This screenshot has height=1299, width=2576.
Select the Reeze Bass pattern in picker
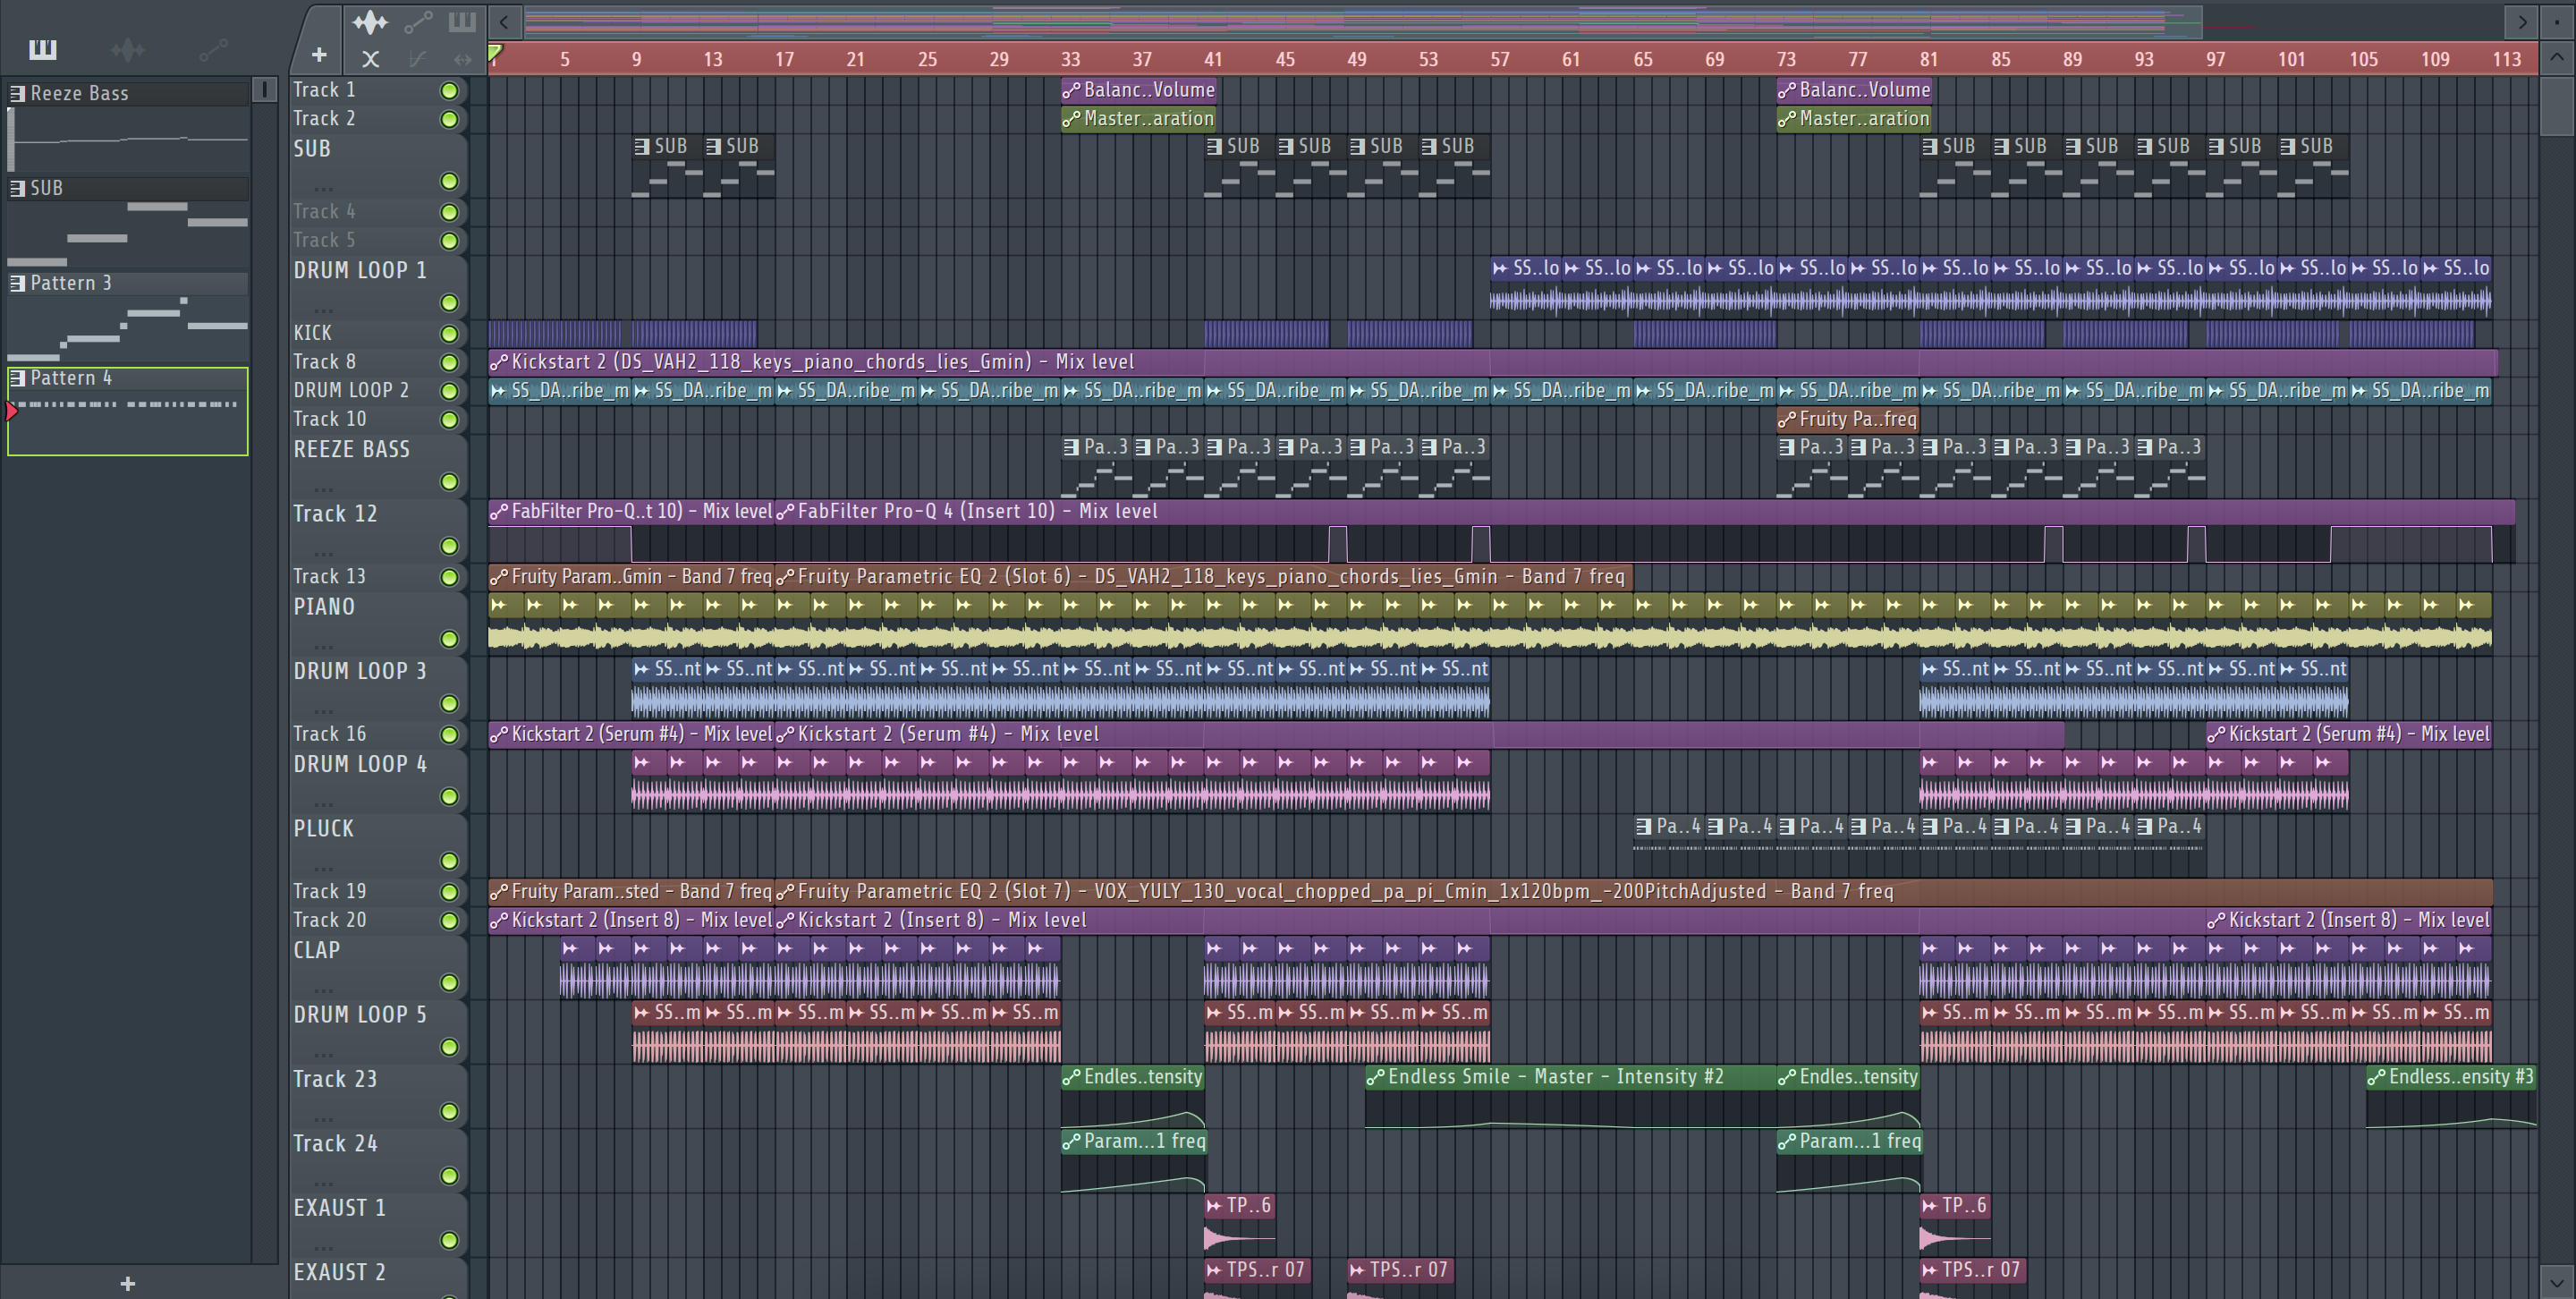128,125
